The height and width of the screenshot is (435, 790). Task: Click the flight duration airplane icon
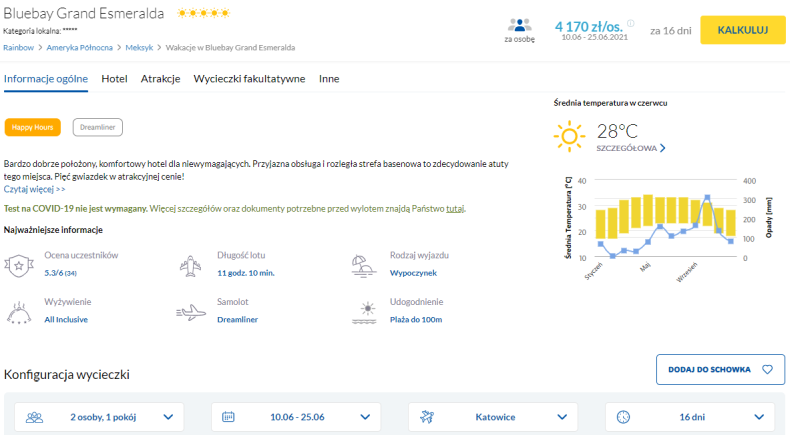190,266
